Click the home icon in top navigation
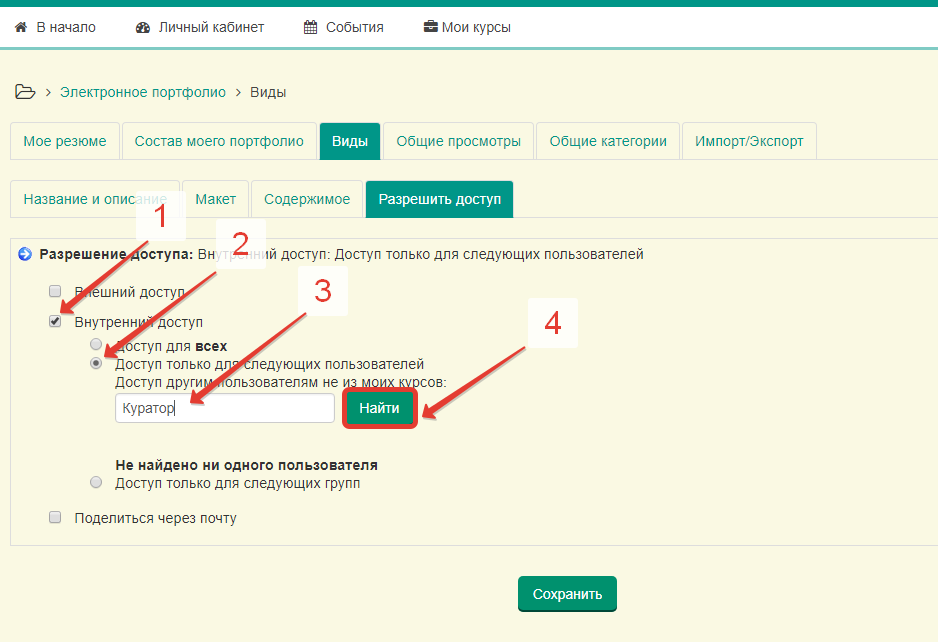The image size is (938, 642). click(x=20, y=27)
